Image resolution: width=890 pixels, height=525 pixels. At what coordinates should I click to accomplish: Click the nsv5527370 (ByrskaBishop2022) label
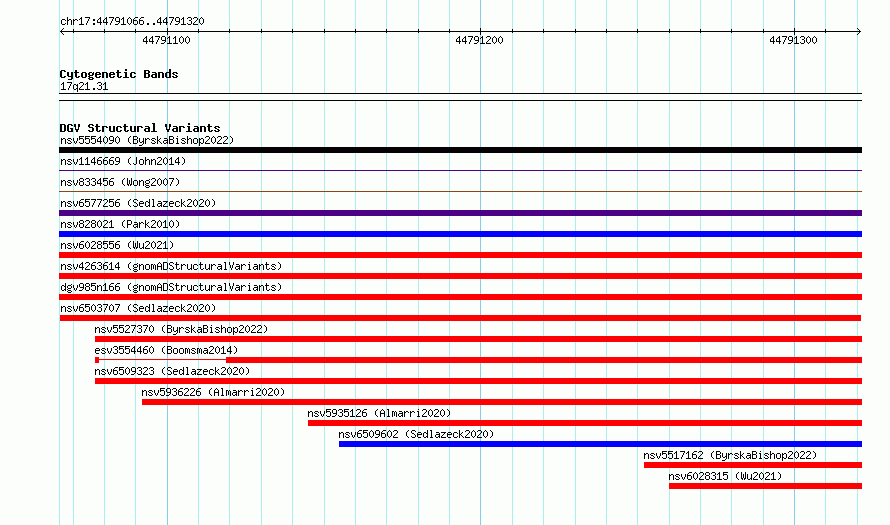181,329
